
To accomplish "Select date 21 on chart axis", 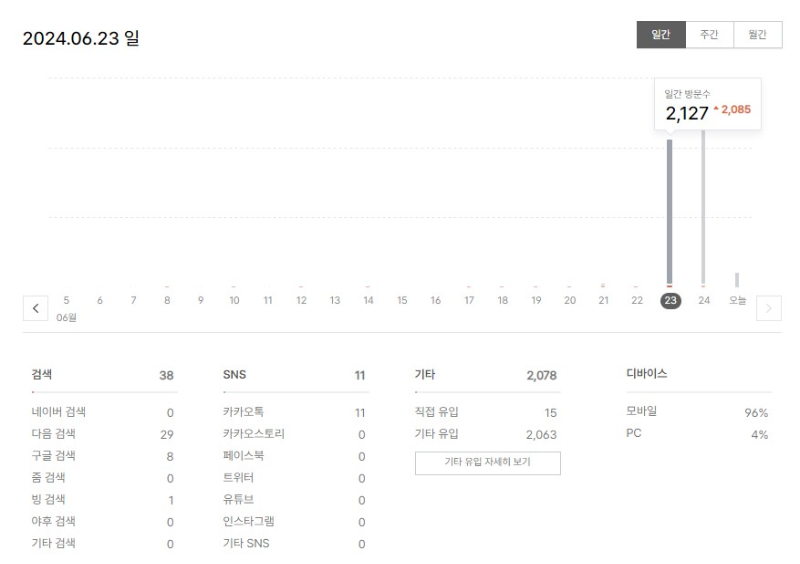I will pos(604,301).
